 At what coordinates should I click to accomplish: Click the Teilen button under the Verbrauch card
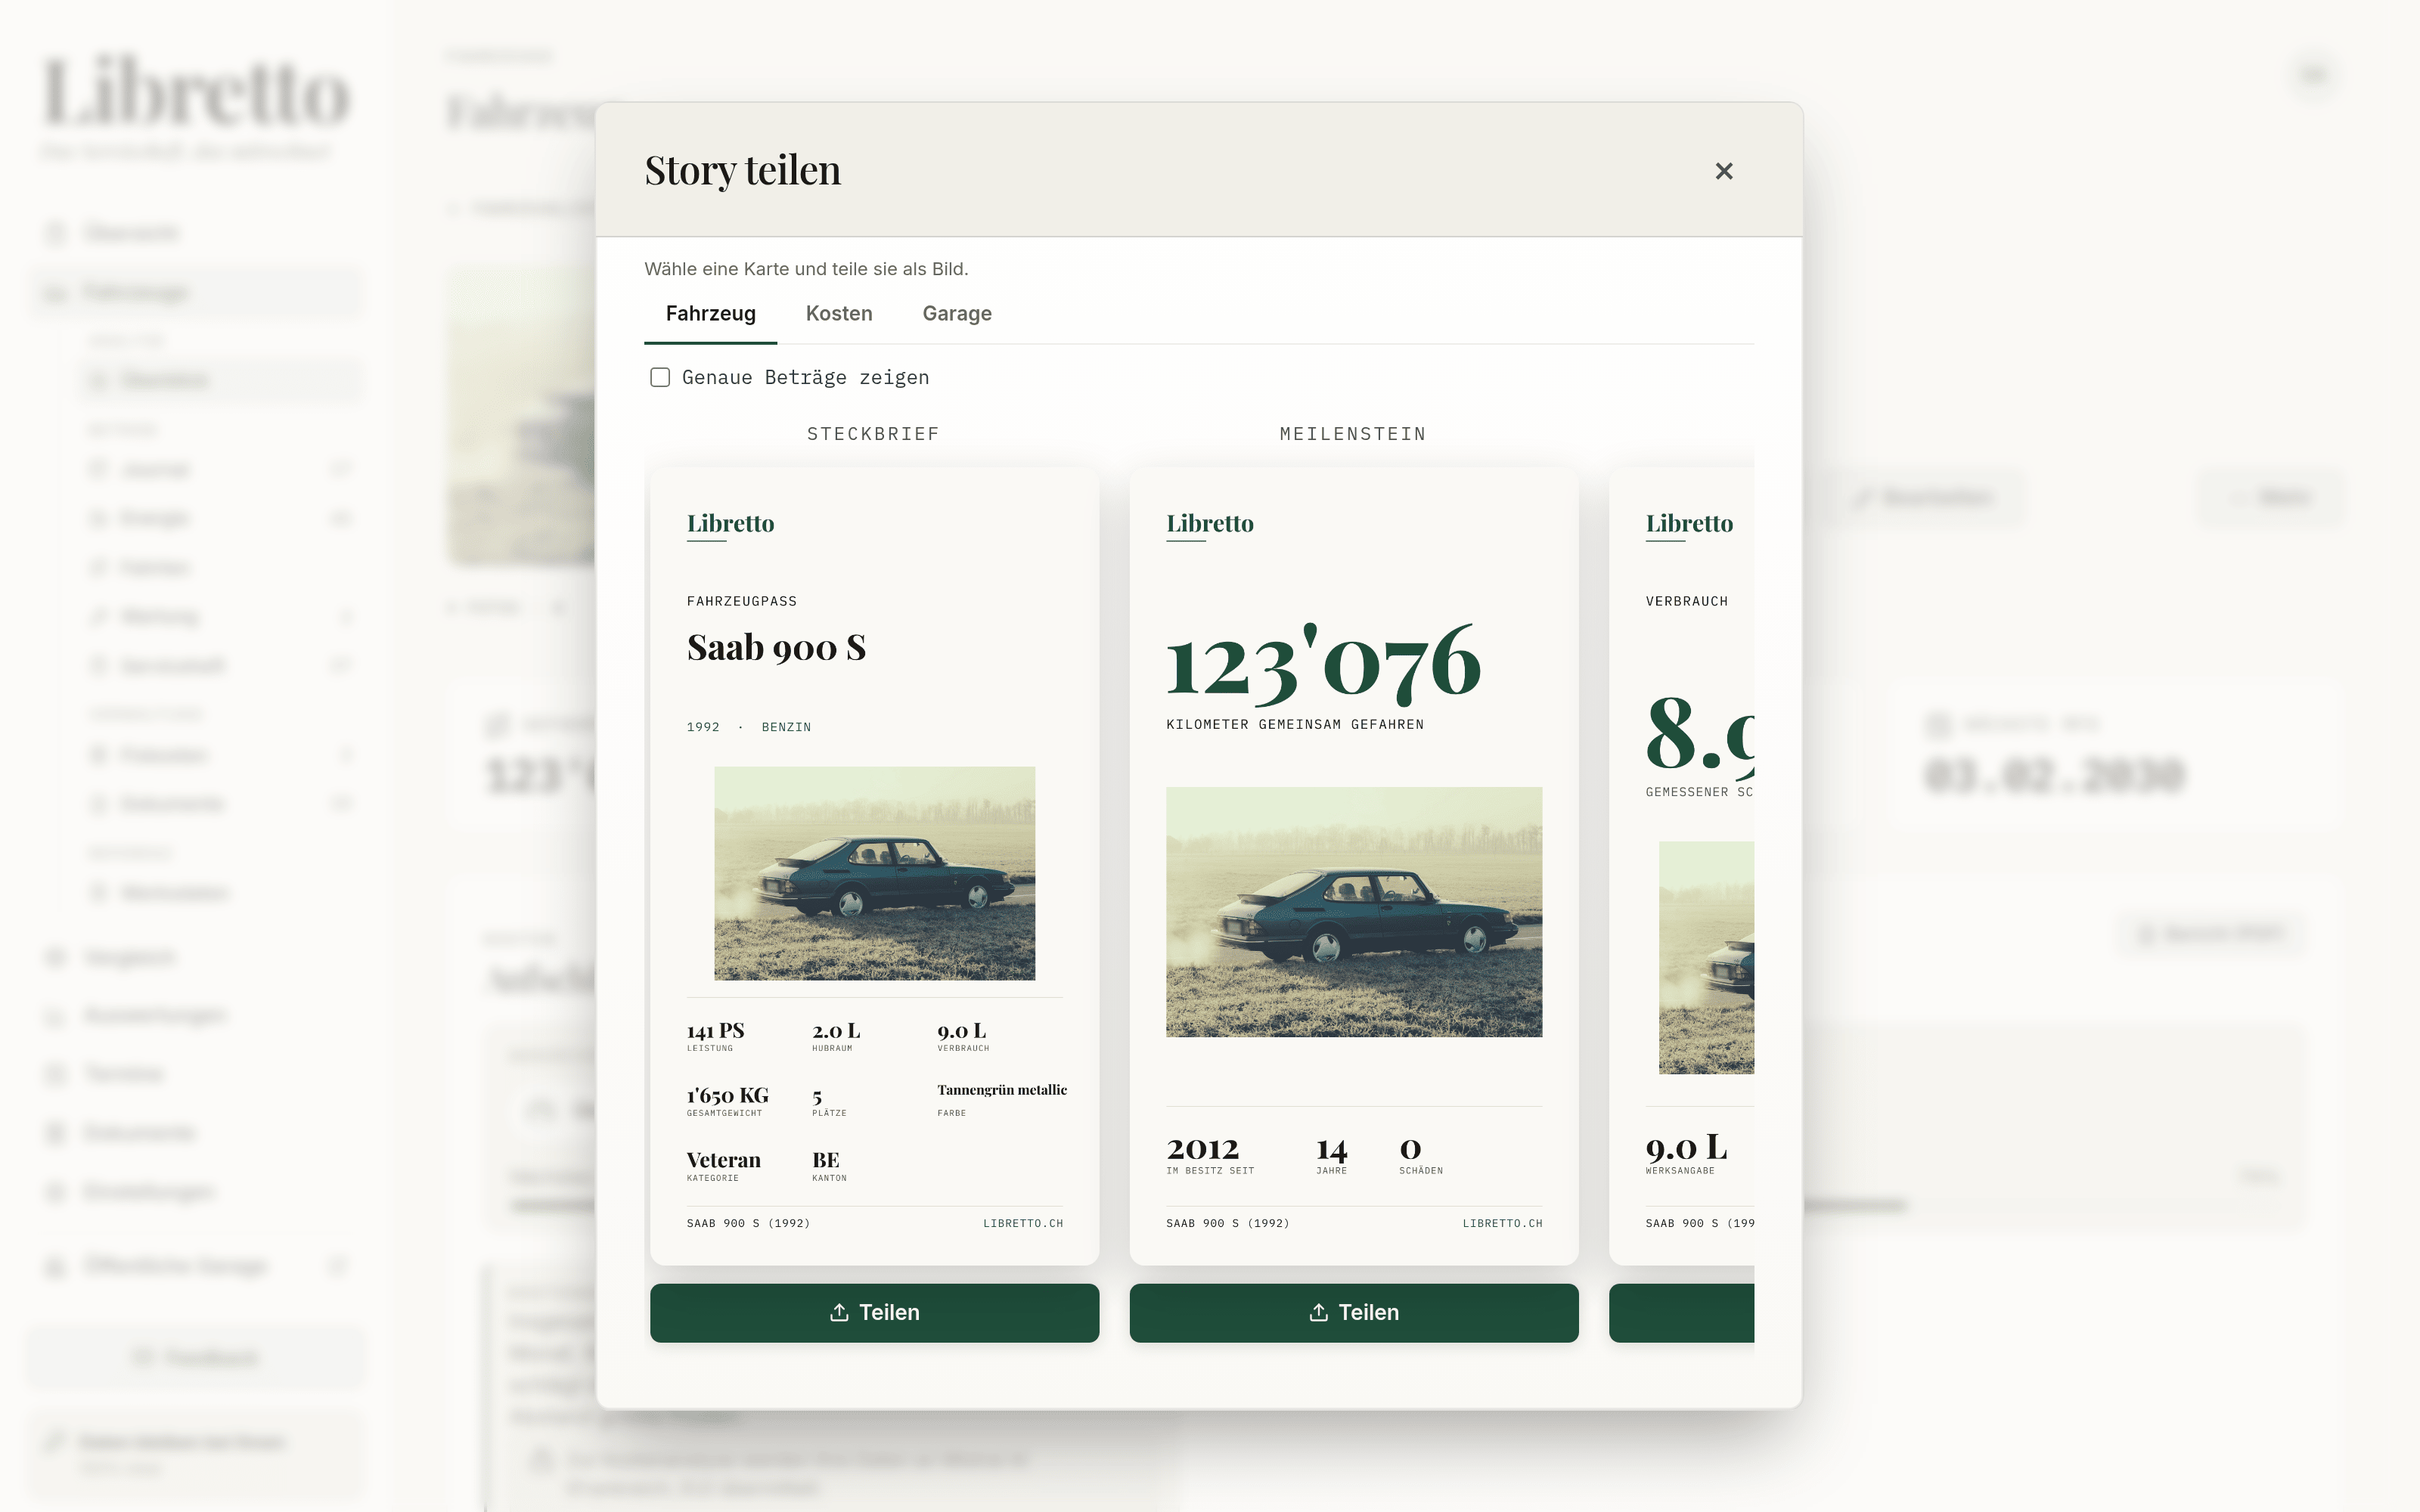(x=1681, y=1312)
